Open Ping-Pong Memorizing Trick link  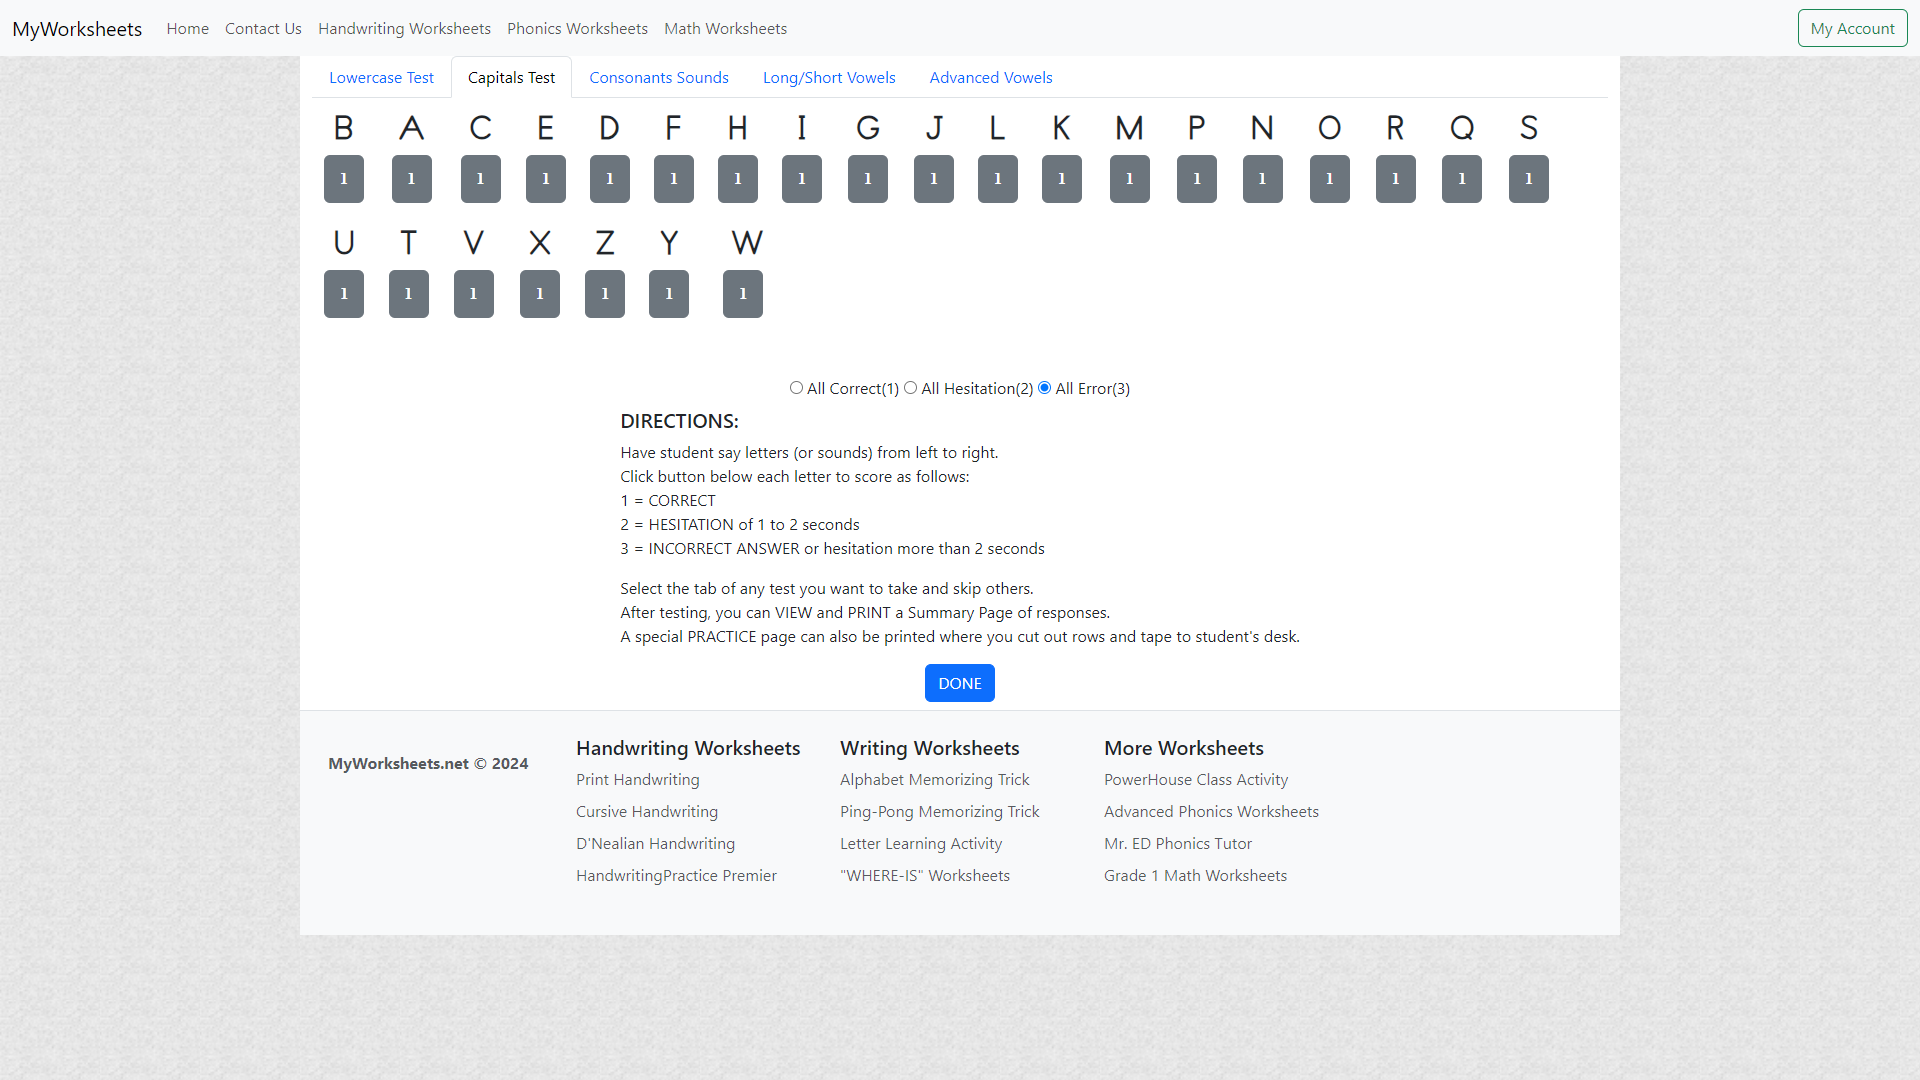coord(940,812)
